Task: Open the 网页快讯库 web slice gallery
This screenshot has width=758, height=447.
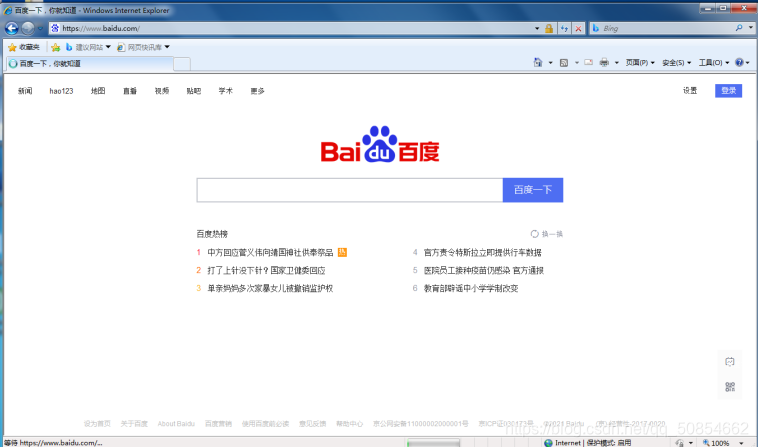Action: click(x=144, y=47)
